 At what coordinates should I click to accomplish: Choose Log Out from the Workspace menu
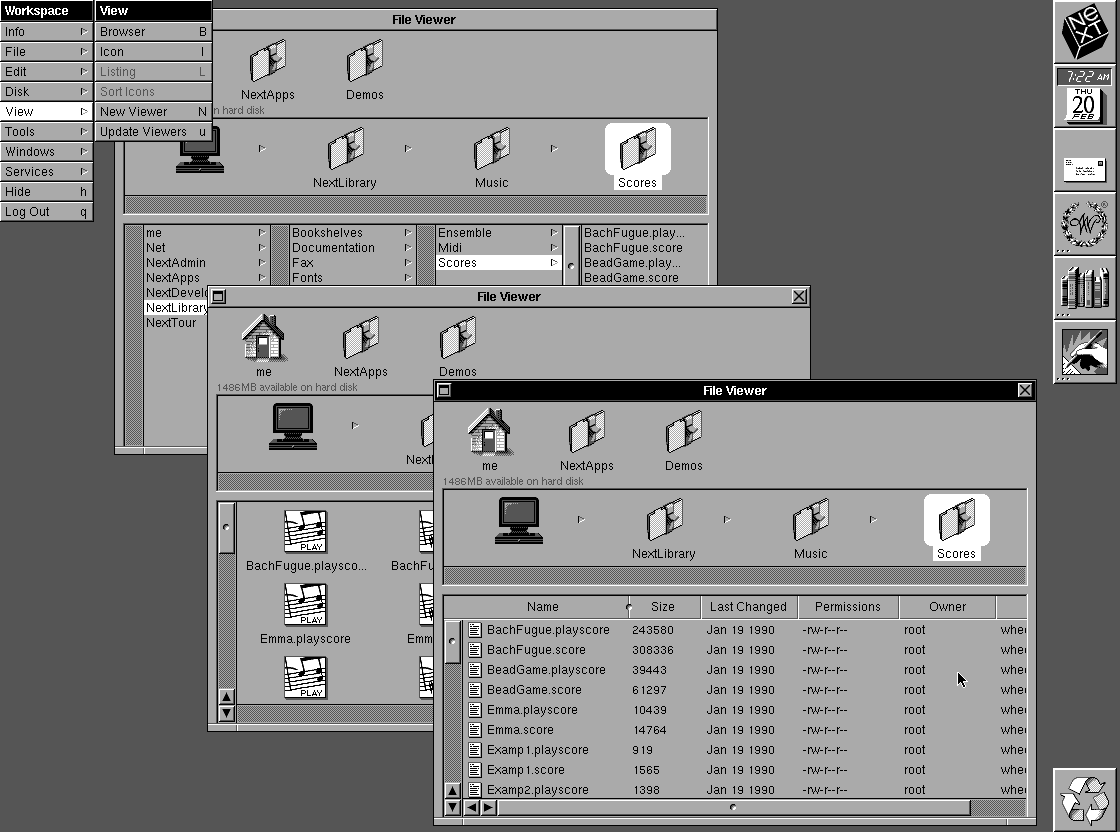pos(46,211)
